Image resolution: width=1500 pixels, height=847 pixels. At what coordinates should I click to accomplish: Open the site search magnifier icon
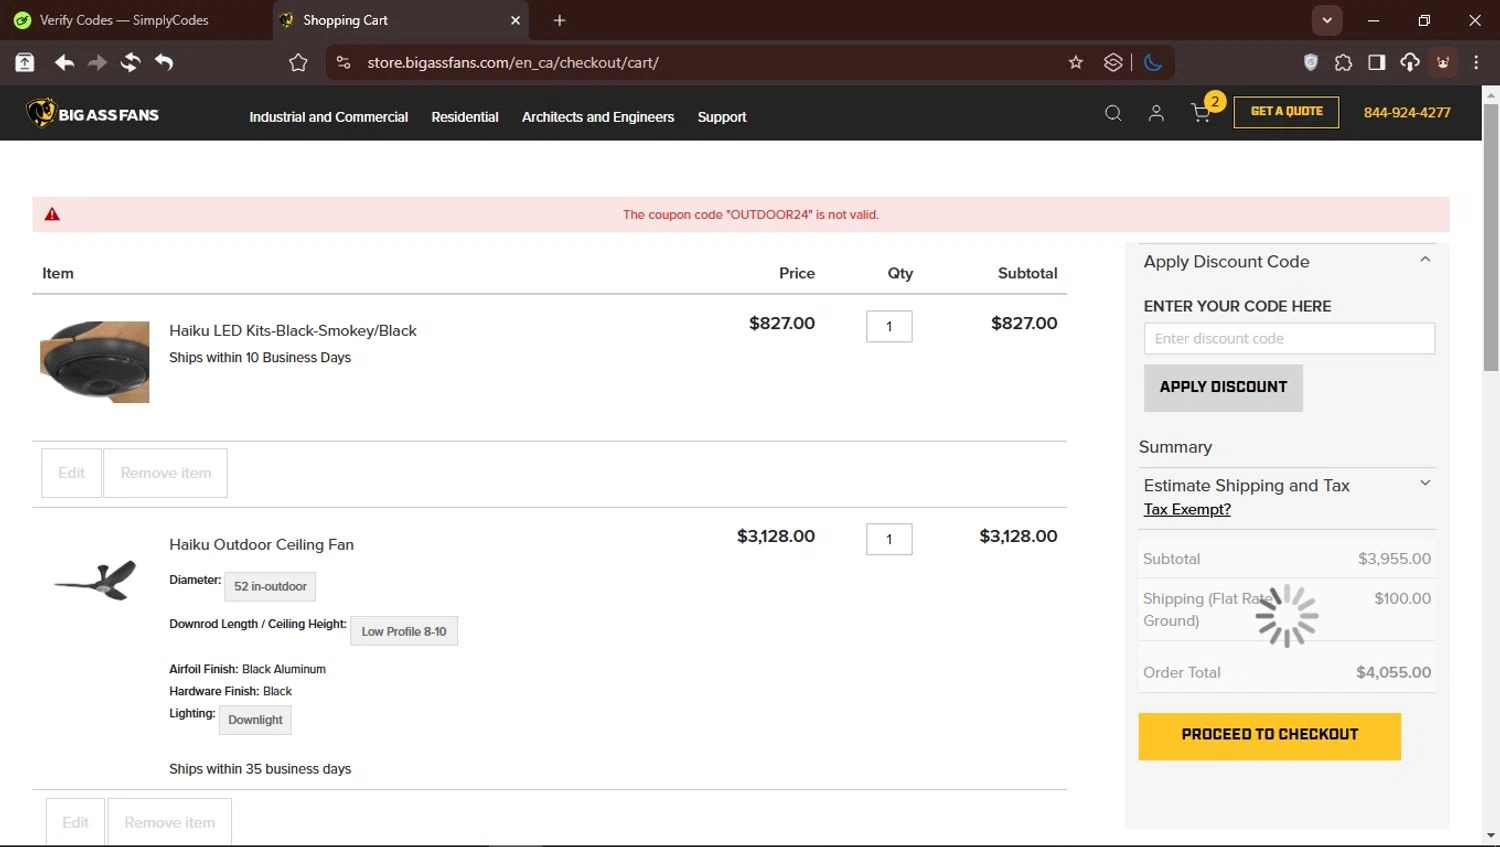1113,113
